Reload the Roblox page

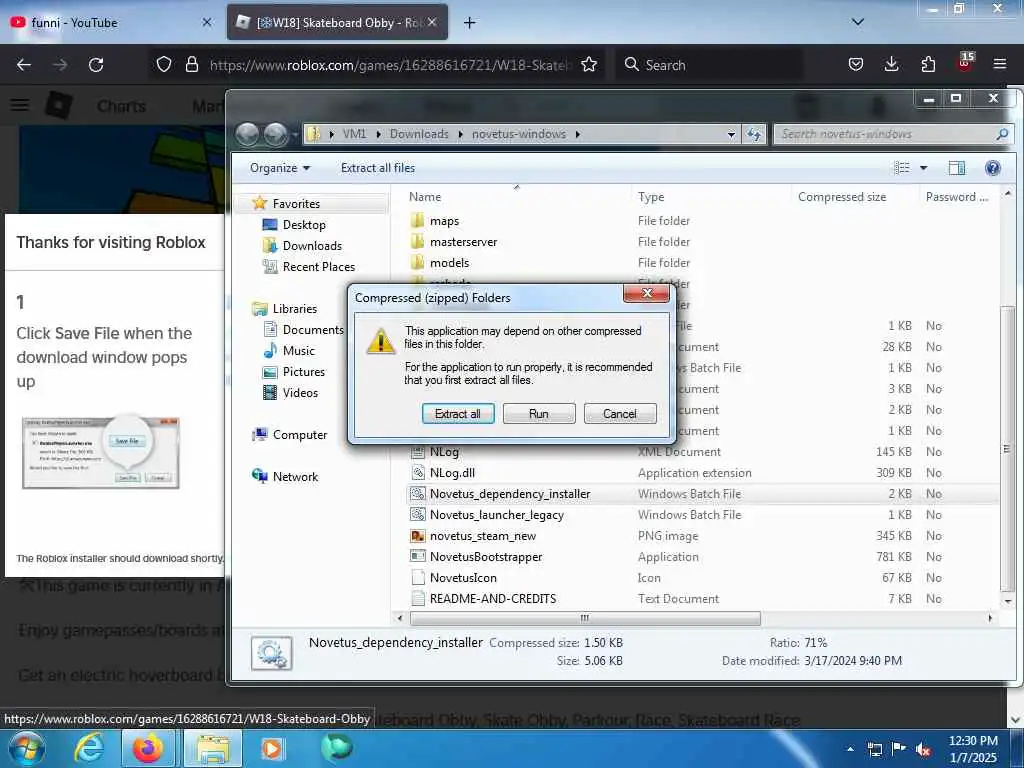coord(96,65)
